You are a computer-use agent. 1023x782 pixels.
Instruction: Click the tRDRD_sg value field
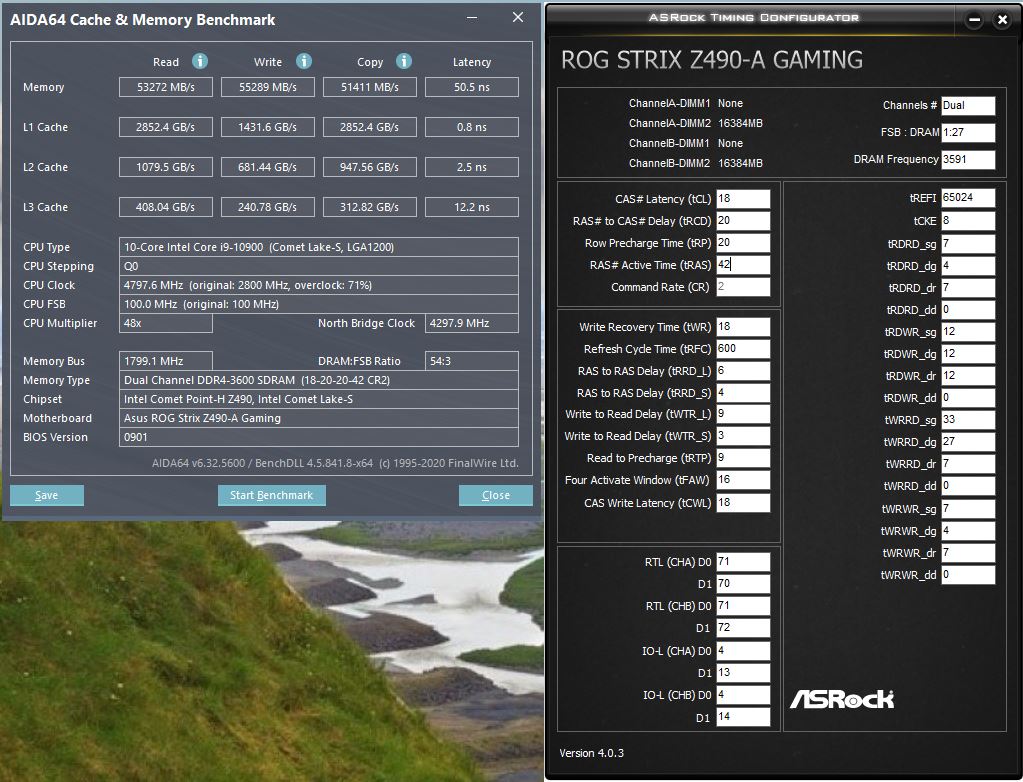click(968, 244)
